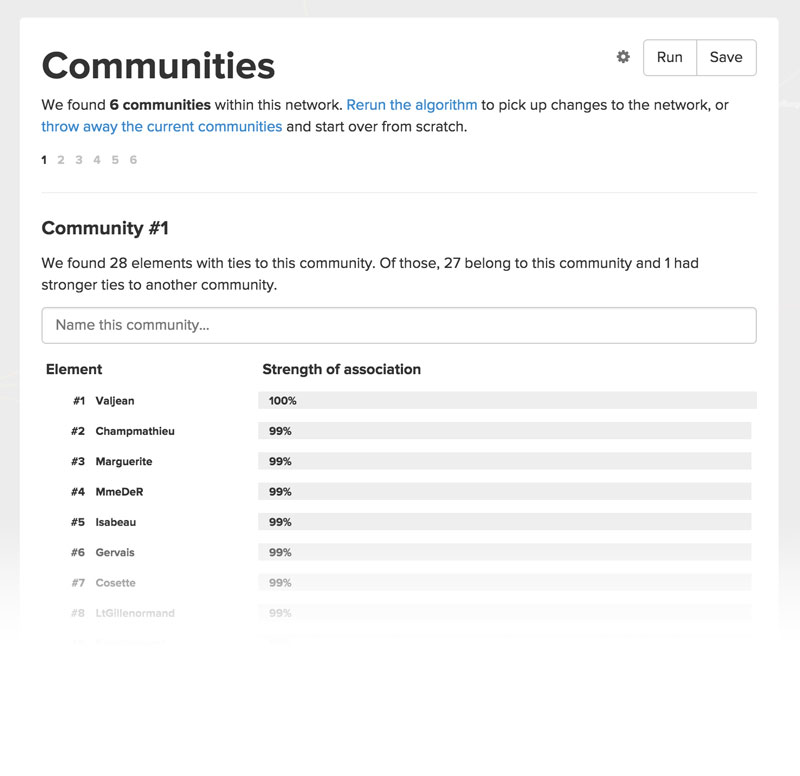This screenshot has height=776, width=800.
Task: Open community page 5
Action: click(x=115, y=159)
